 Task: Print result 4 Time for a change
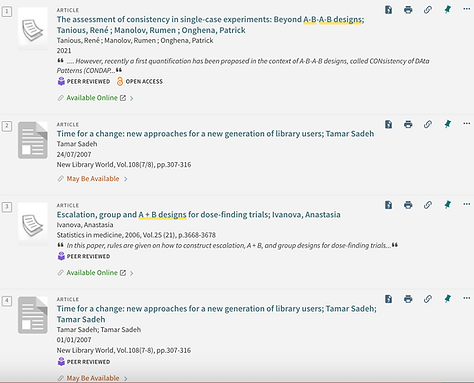(x=408, y=299)
